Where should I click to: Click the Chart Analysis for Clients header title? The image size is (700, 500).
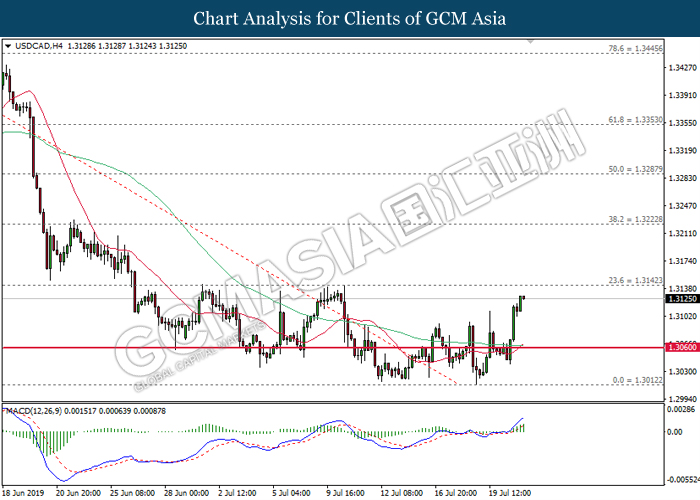pos(350,18)
